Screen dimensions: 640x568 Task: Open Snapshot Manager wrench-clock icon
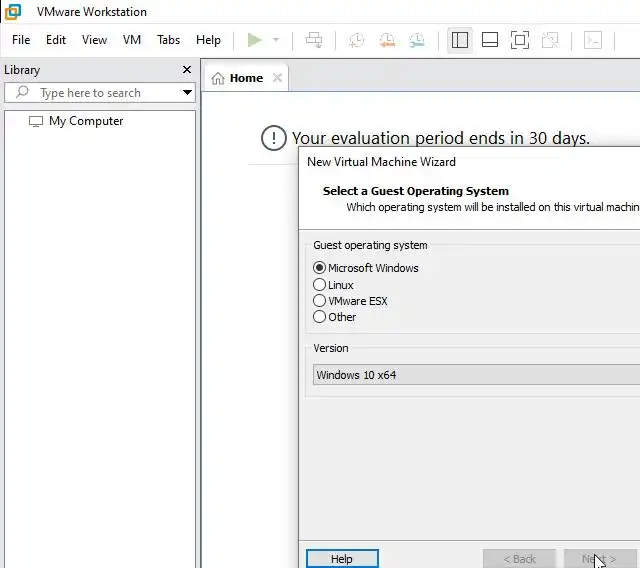[417, 40]
